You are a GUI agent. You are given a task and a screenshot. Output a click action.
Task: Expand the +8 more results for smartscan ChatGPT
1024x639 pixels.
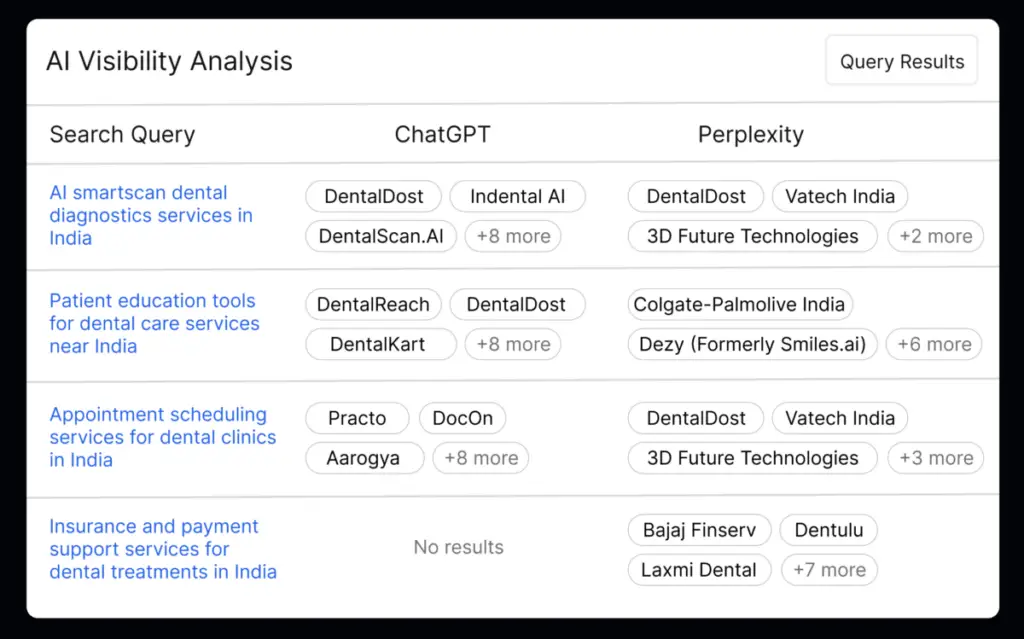tap(513, 236)
